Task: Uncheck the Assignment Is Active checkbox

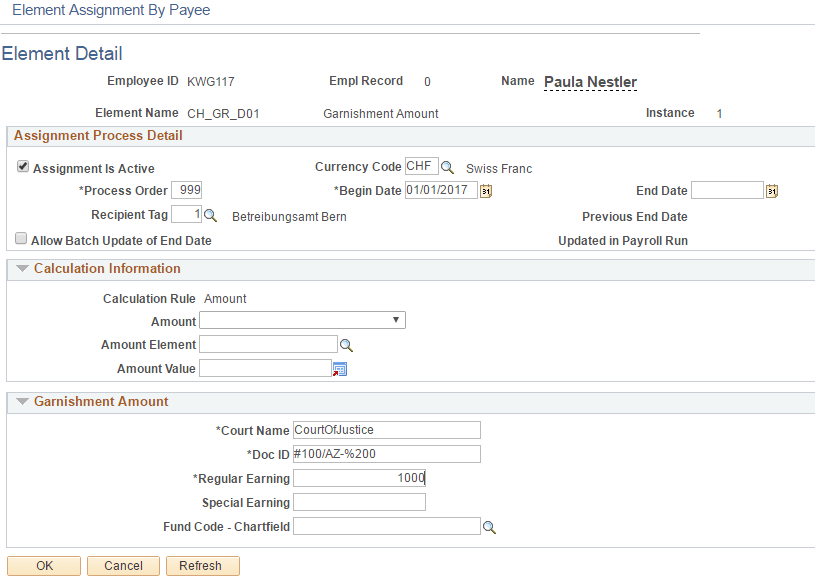Action: [22, 166]
